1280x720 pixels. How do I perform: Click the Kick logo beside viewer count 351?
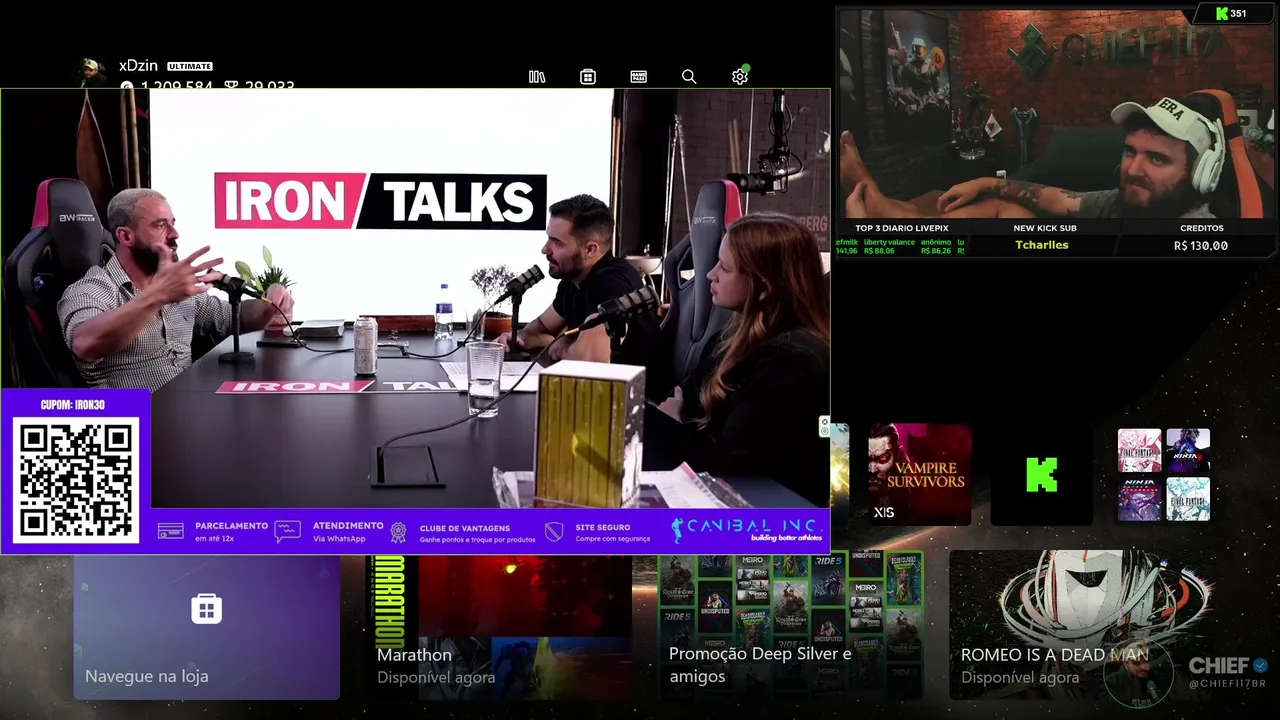click(1221, 14)
